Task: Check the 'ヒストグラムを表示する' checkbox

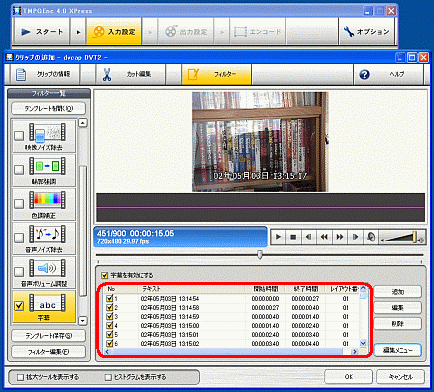Action: 108,377
